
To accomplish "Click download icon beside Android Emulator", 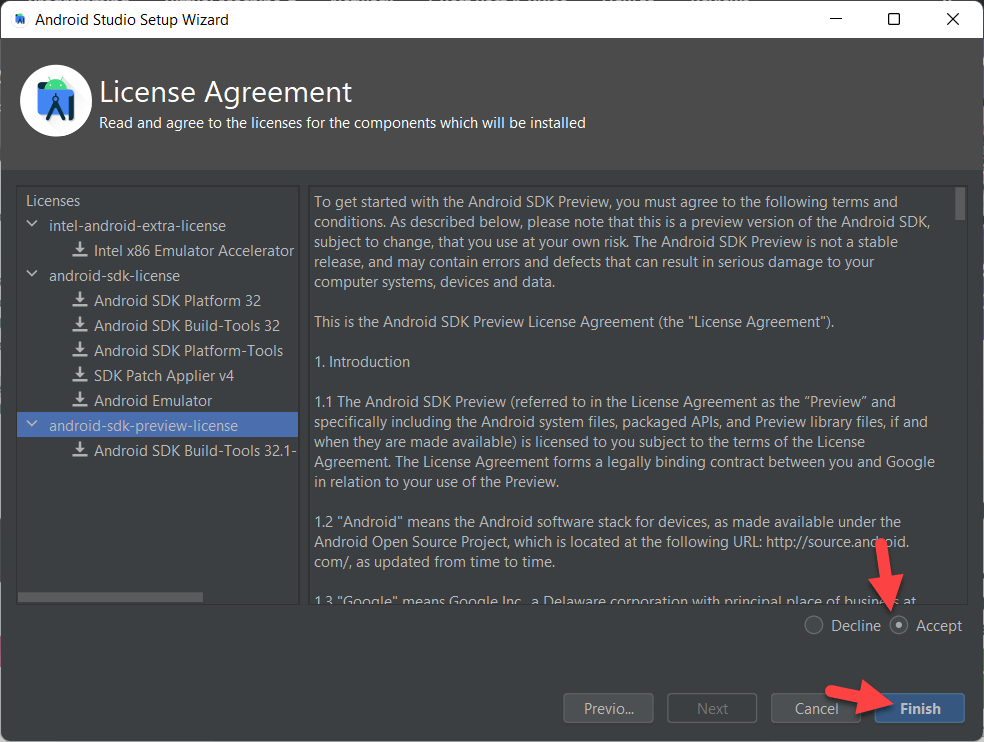I will 80,400.
